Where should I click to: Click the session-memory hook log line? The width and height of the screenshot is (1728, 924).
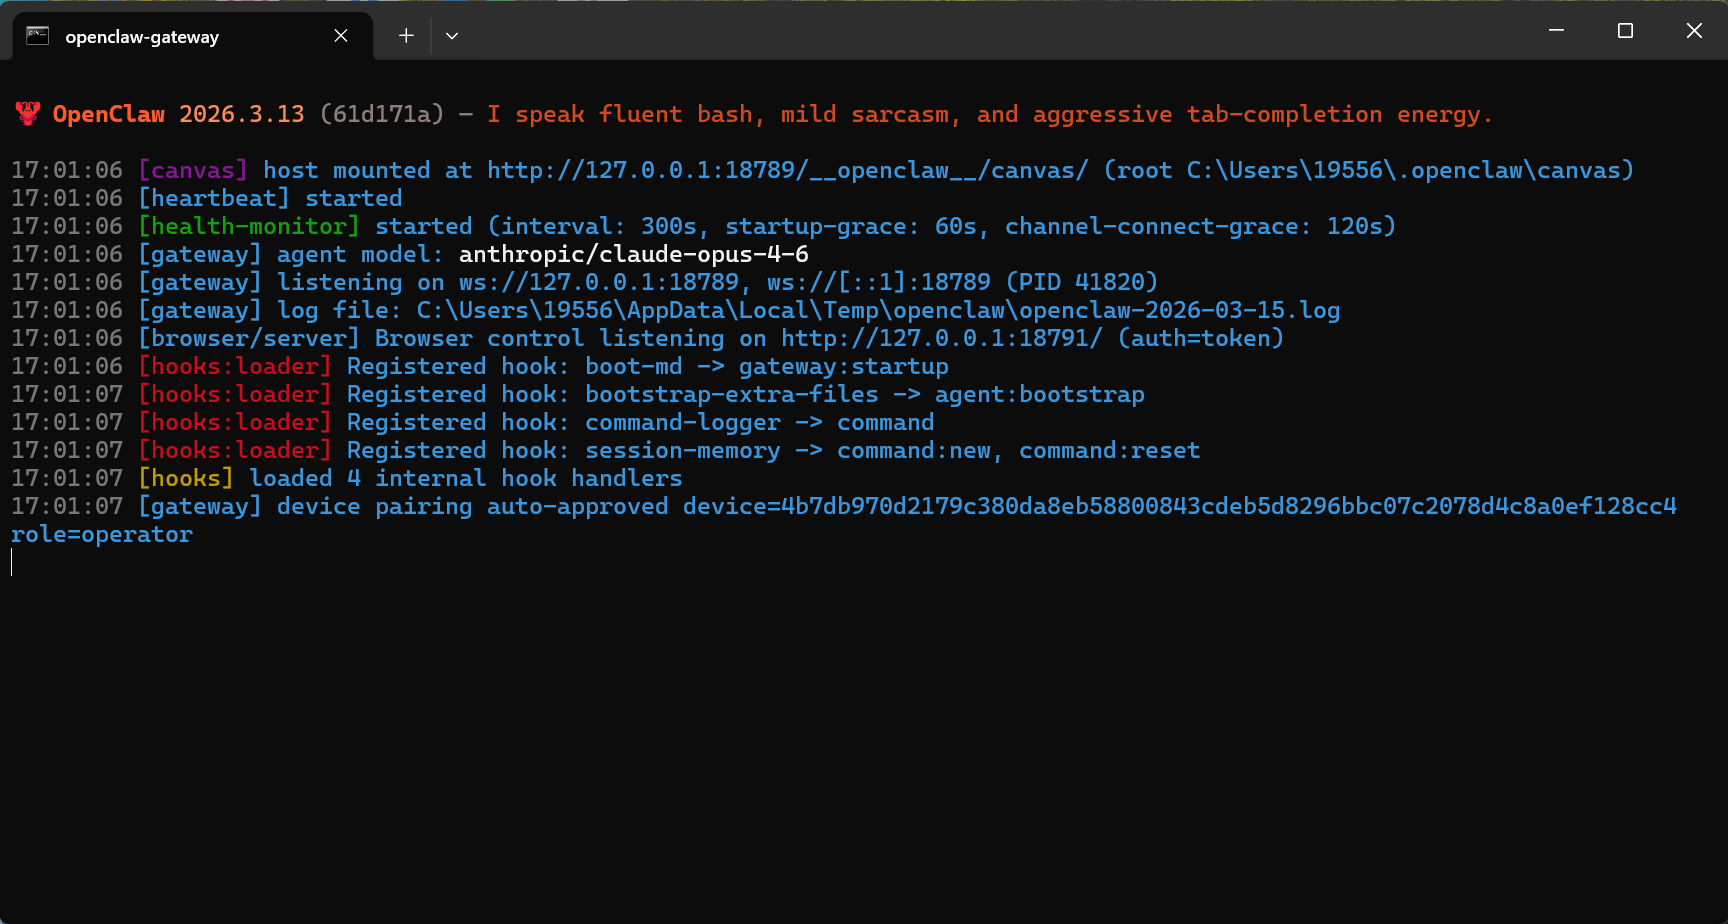pyautogui.click(x=606, y=450)
